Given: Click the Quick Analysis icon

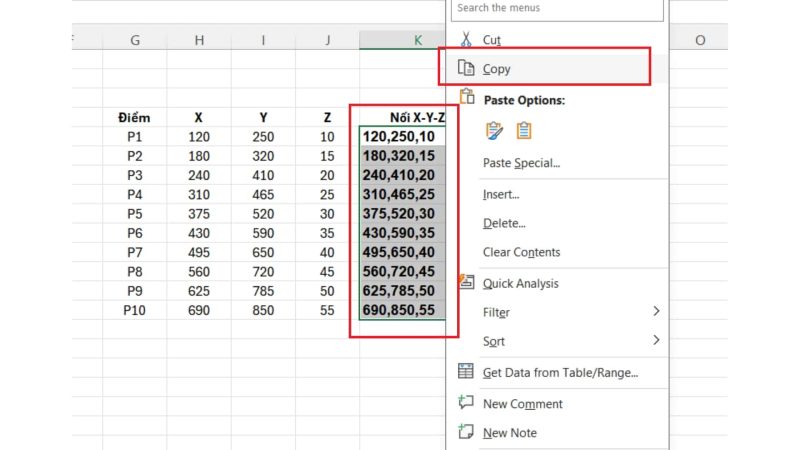Looking at the screenshot, I should [466, 282].
